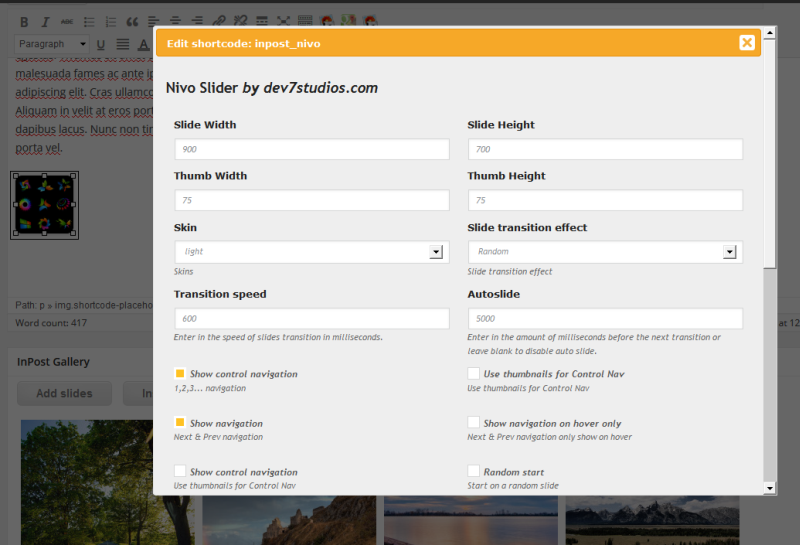This screenshot has height=545, width=800.
Task: Insert a blockquote
Action: (132, 22)
